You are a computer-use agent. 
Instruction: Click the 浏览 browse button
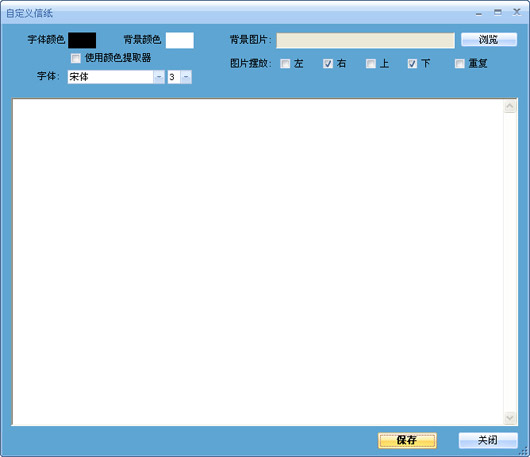click(489, 40)
